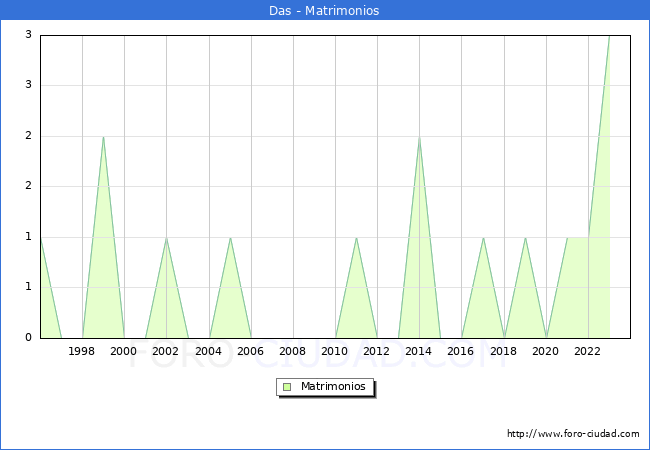The width and height of the screenshot is (650, 450).
Task: Click the 2011 peak data point
Action: tap(357, 238)
